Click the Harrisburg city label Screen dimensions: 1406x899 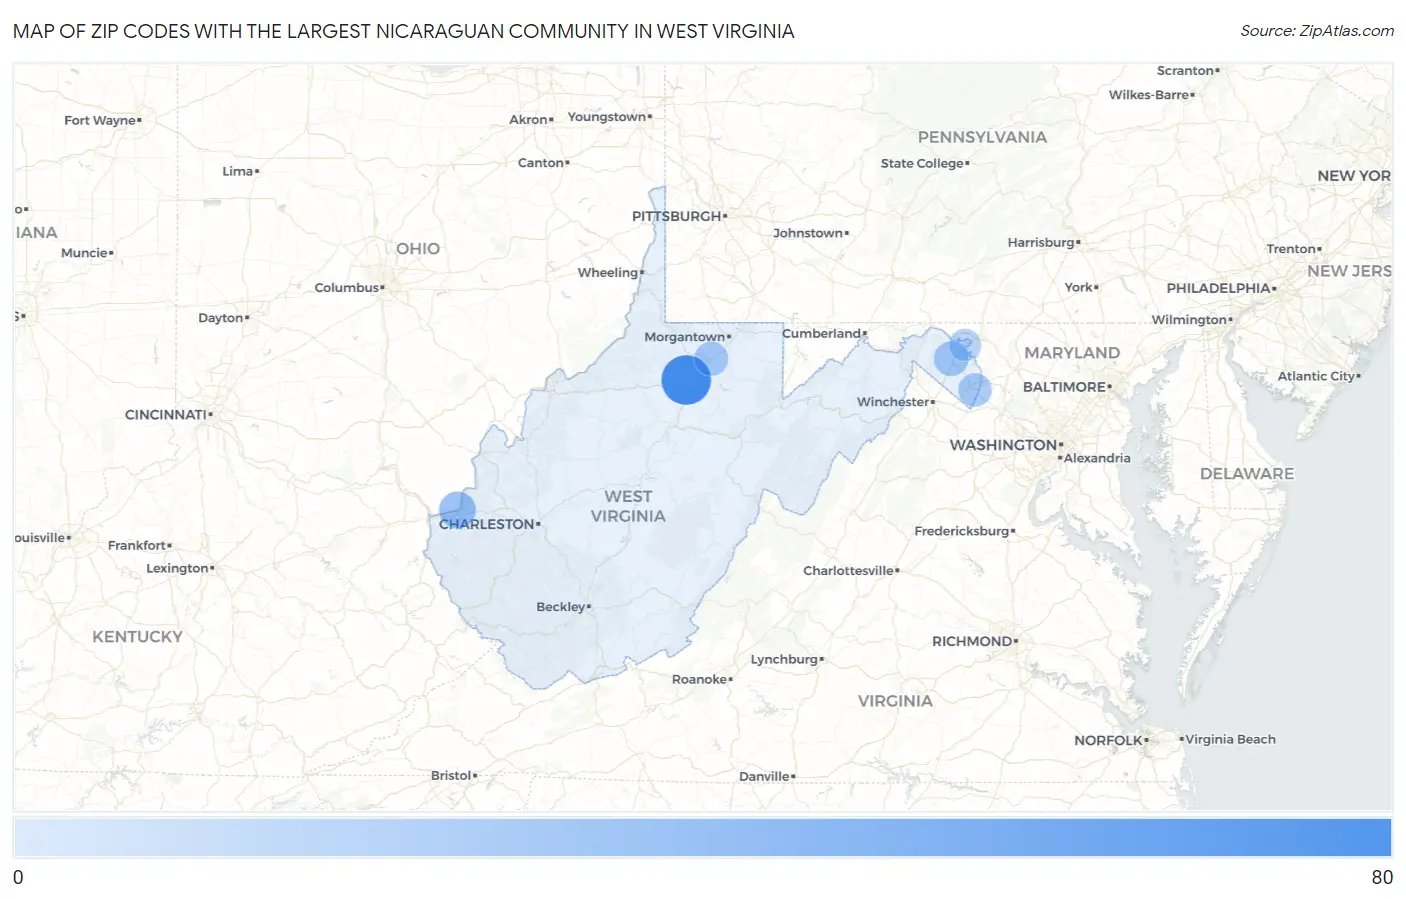[x=1041, y=243]
